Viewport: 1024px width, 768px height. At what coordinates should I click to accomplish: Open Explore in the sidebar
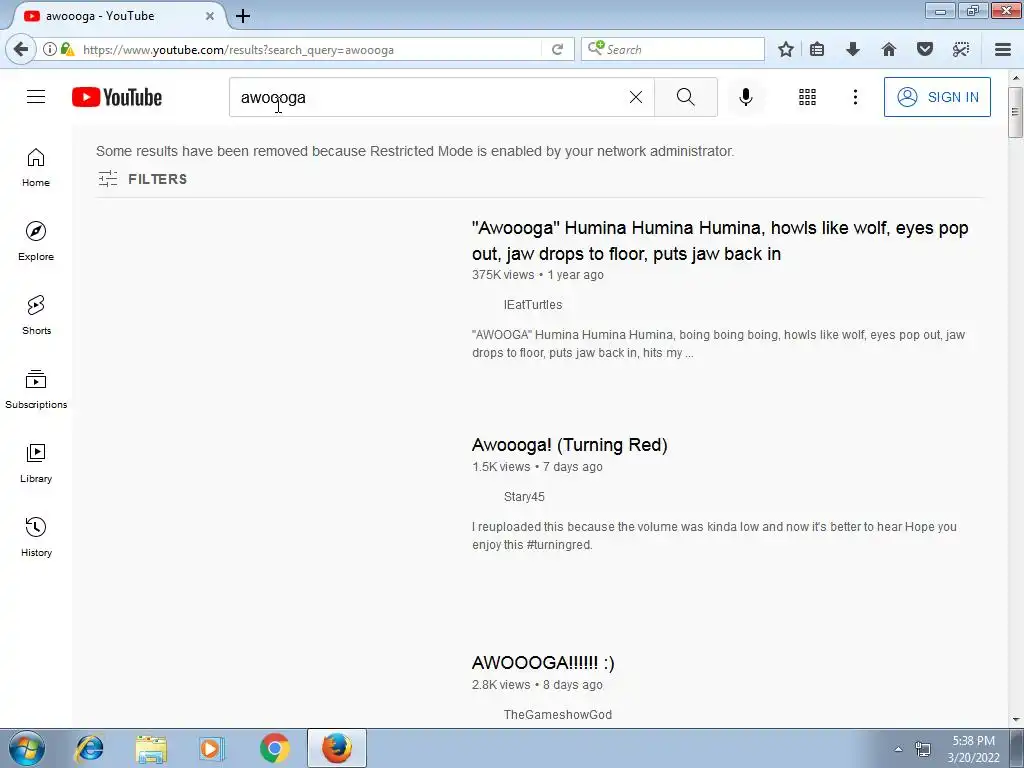point(36,241)
